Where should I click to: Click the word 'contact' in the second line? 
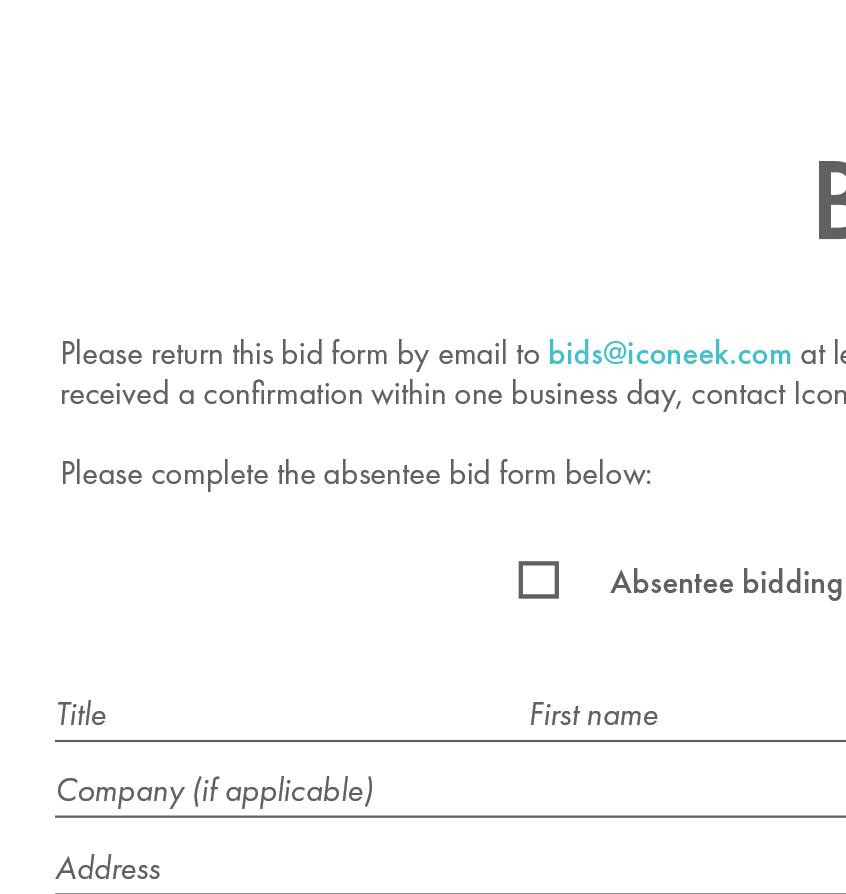738,395
